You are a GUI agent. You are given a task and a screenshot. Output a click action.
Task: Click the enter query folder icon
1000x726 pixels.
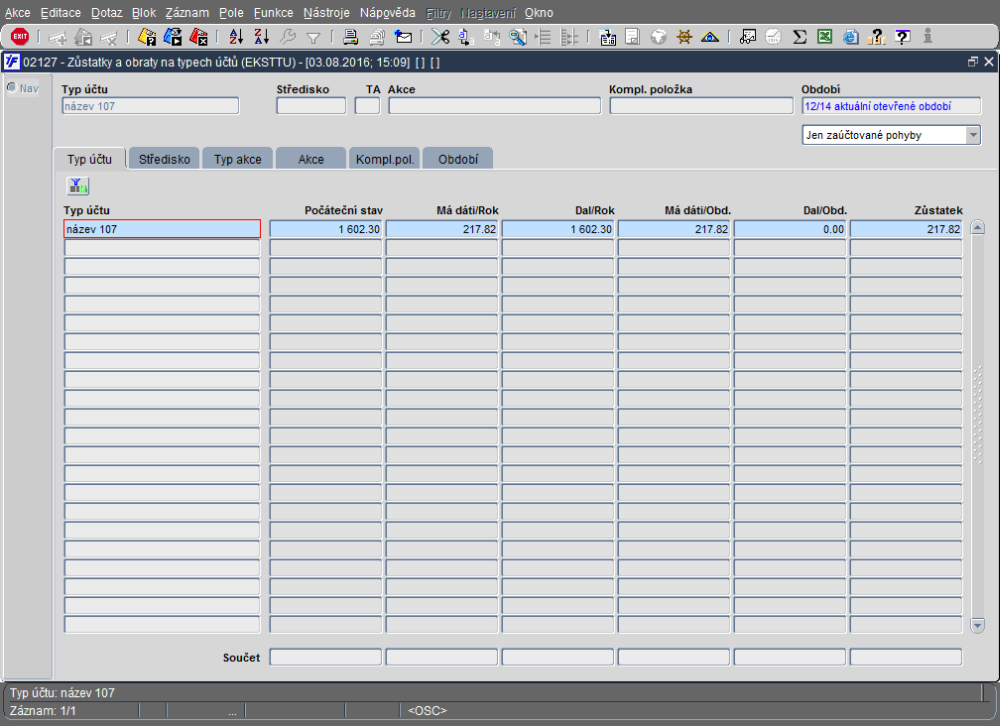[x=147, y=37]
